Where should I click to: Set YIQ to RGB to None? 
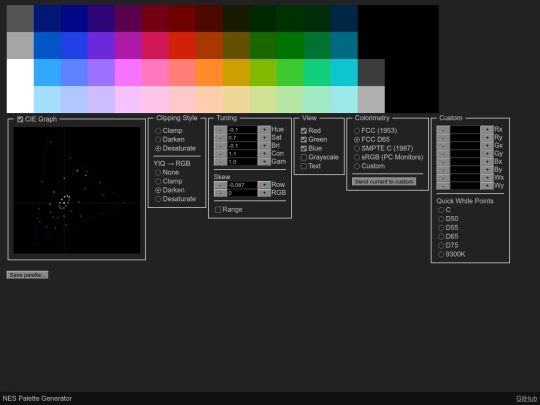coord(158,172)
